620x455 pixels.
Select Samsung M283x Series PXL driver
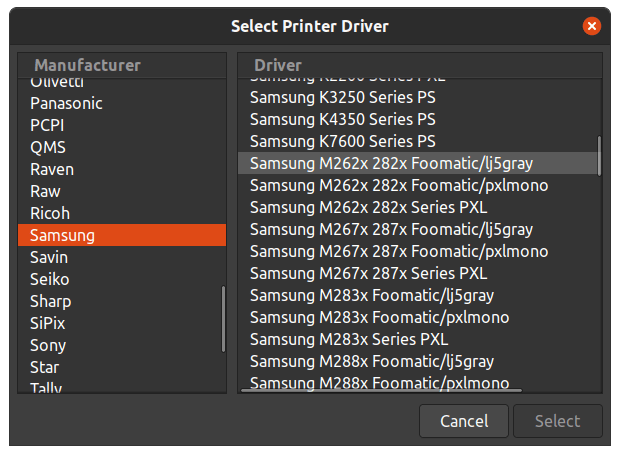point(420,340)
